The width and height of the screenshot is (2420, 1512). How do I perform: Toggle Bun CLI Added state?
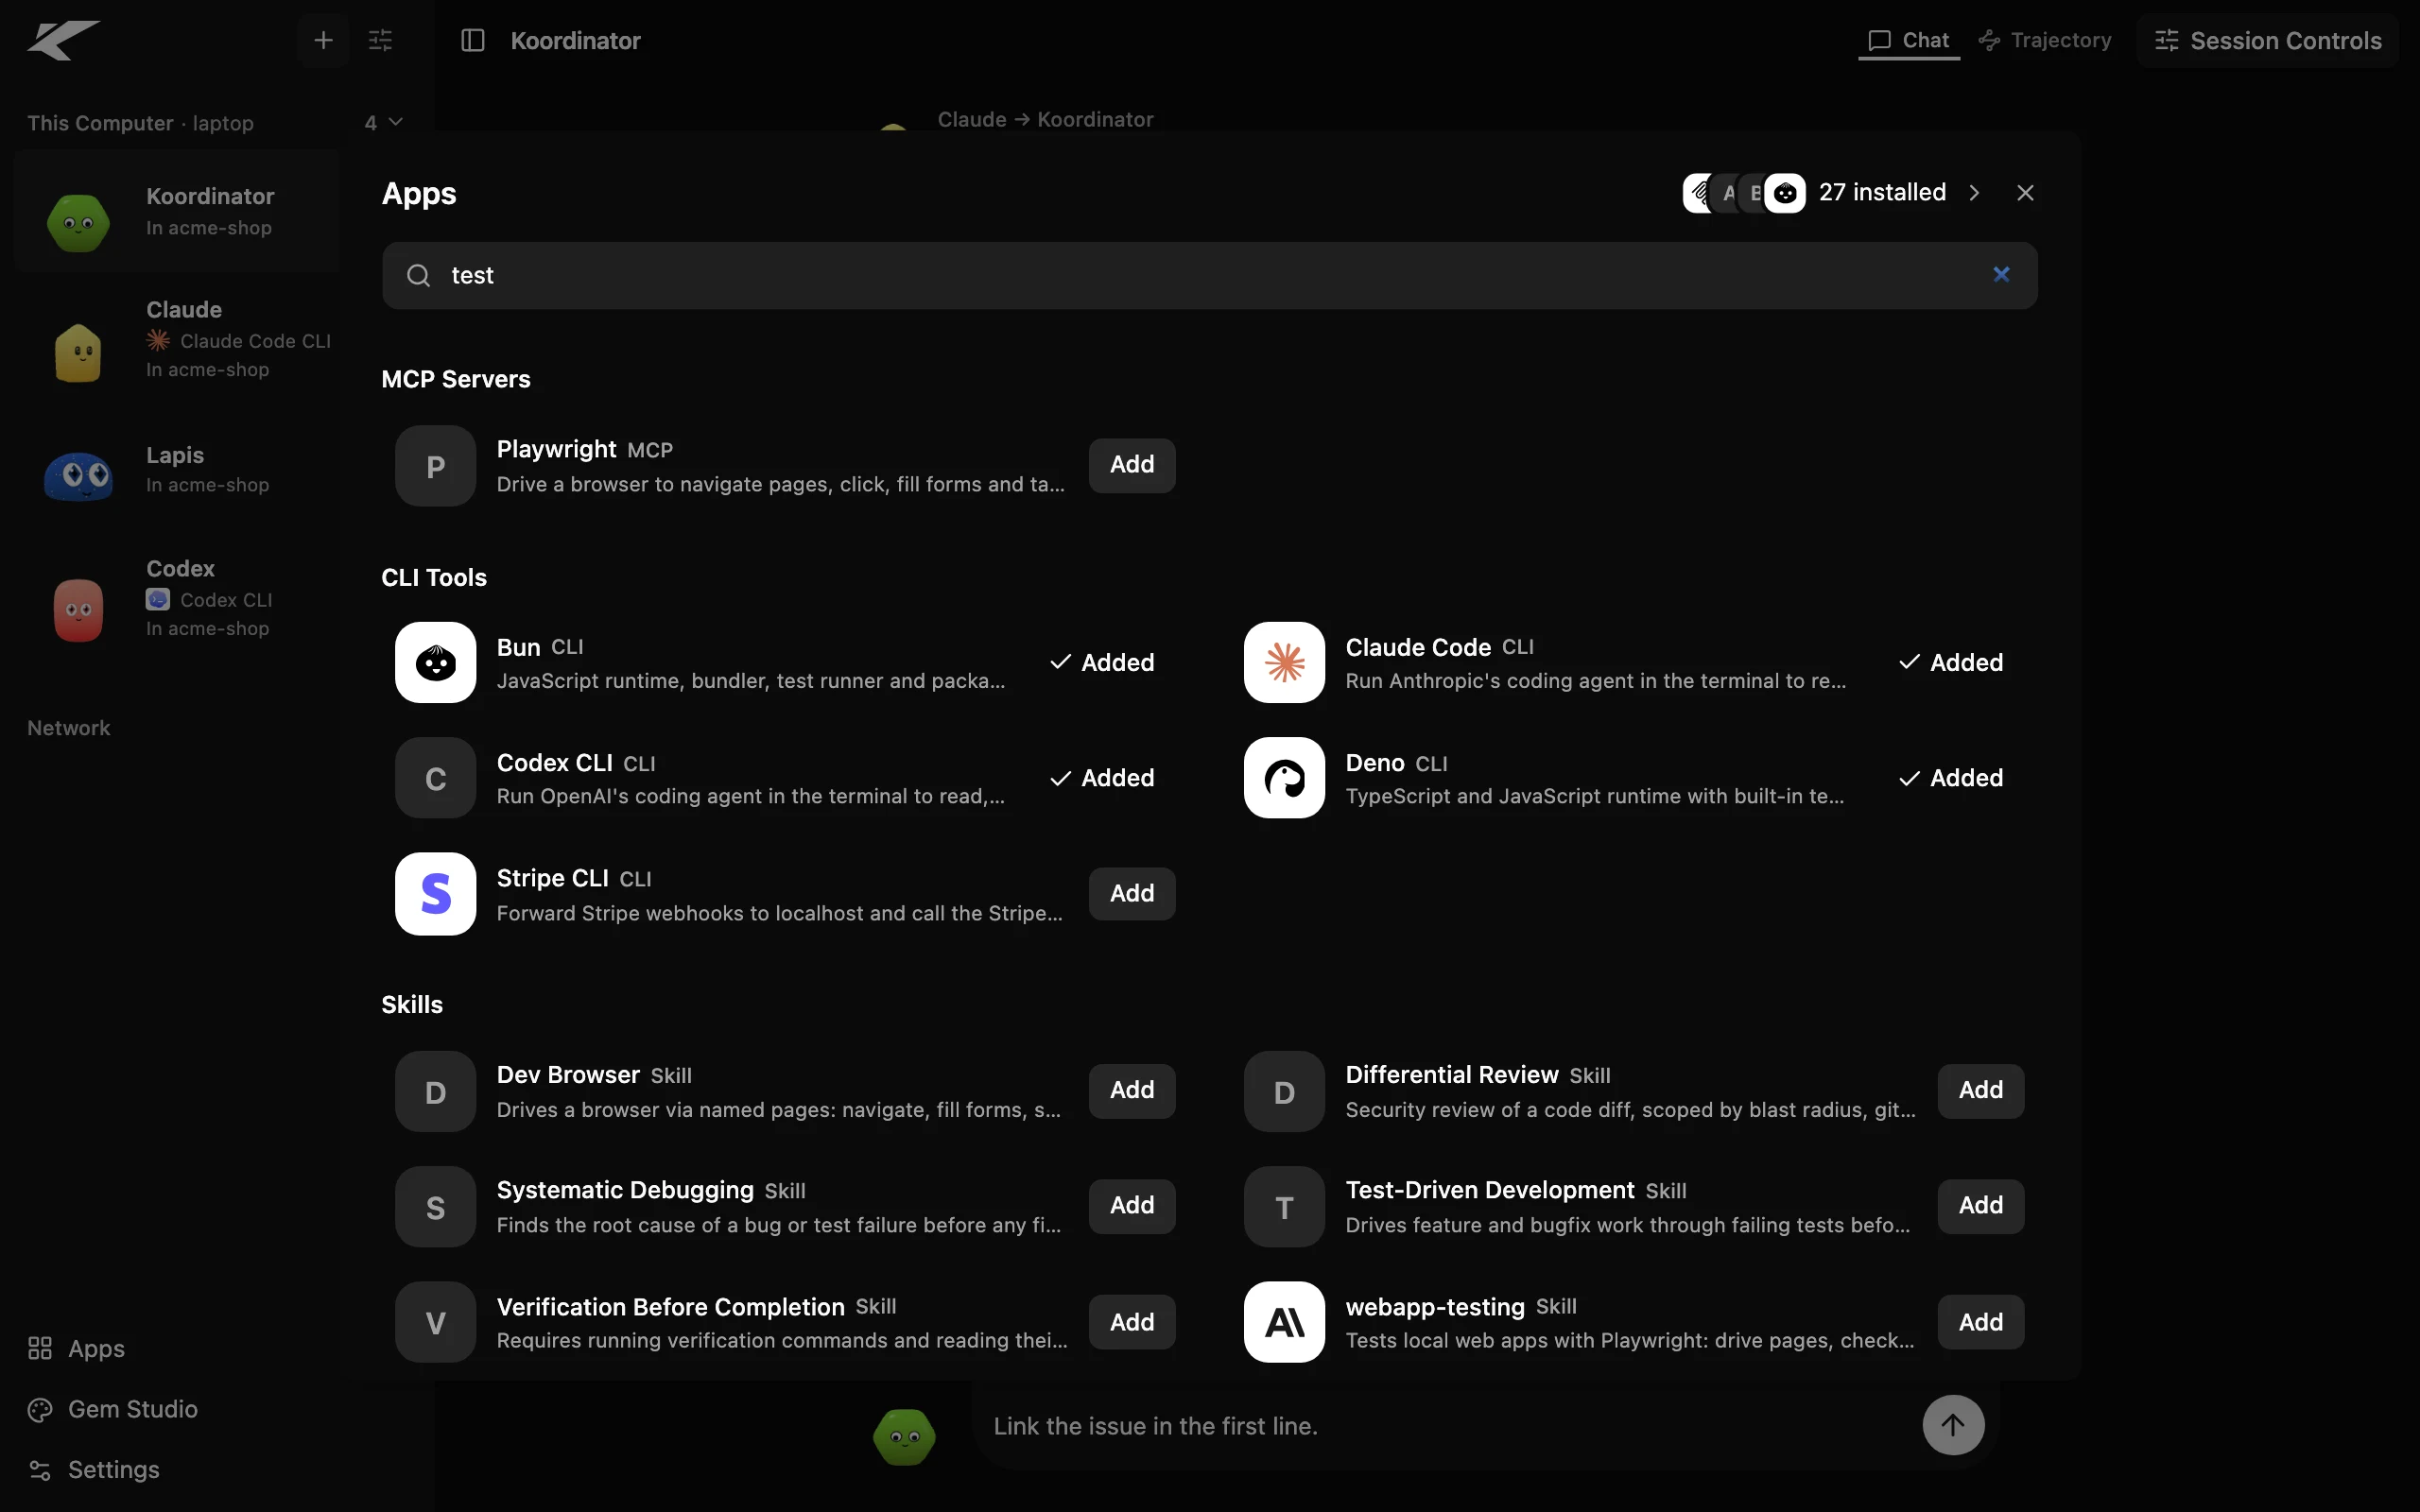pyautogui.click(x=1102, y=662)
